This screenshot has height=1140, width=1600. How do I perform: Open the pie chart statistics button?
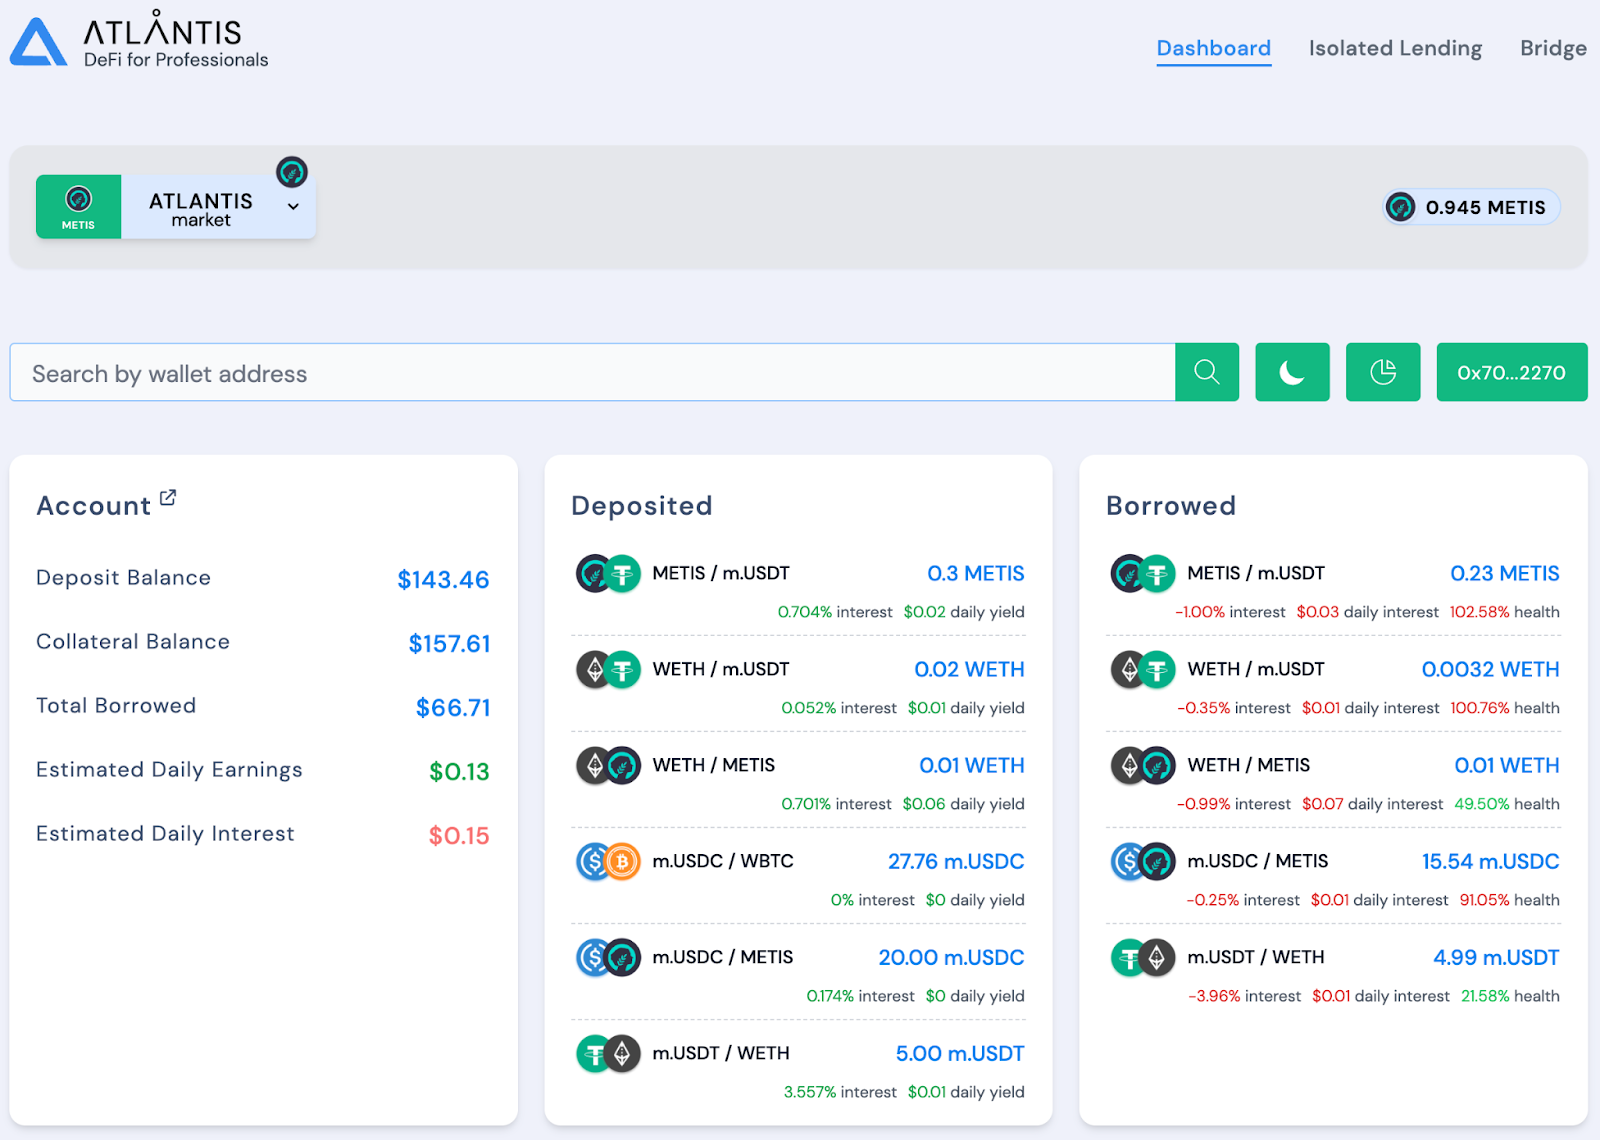click(x=1383, y=372)
